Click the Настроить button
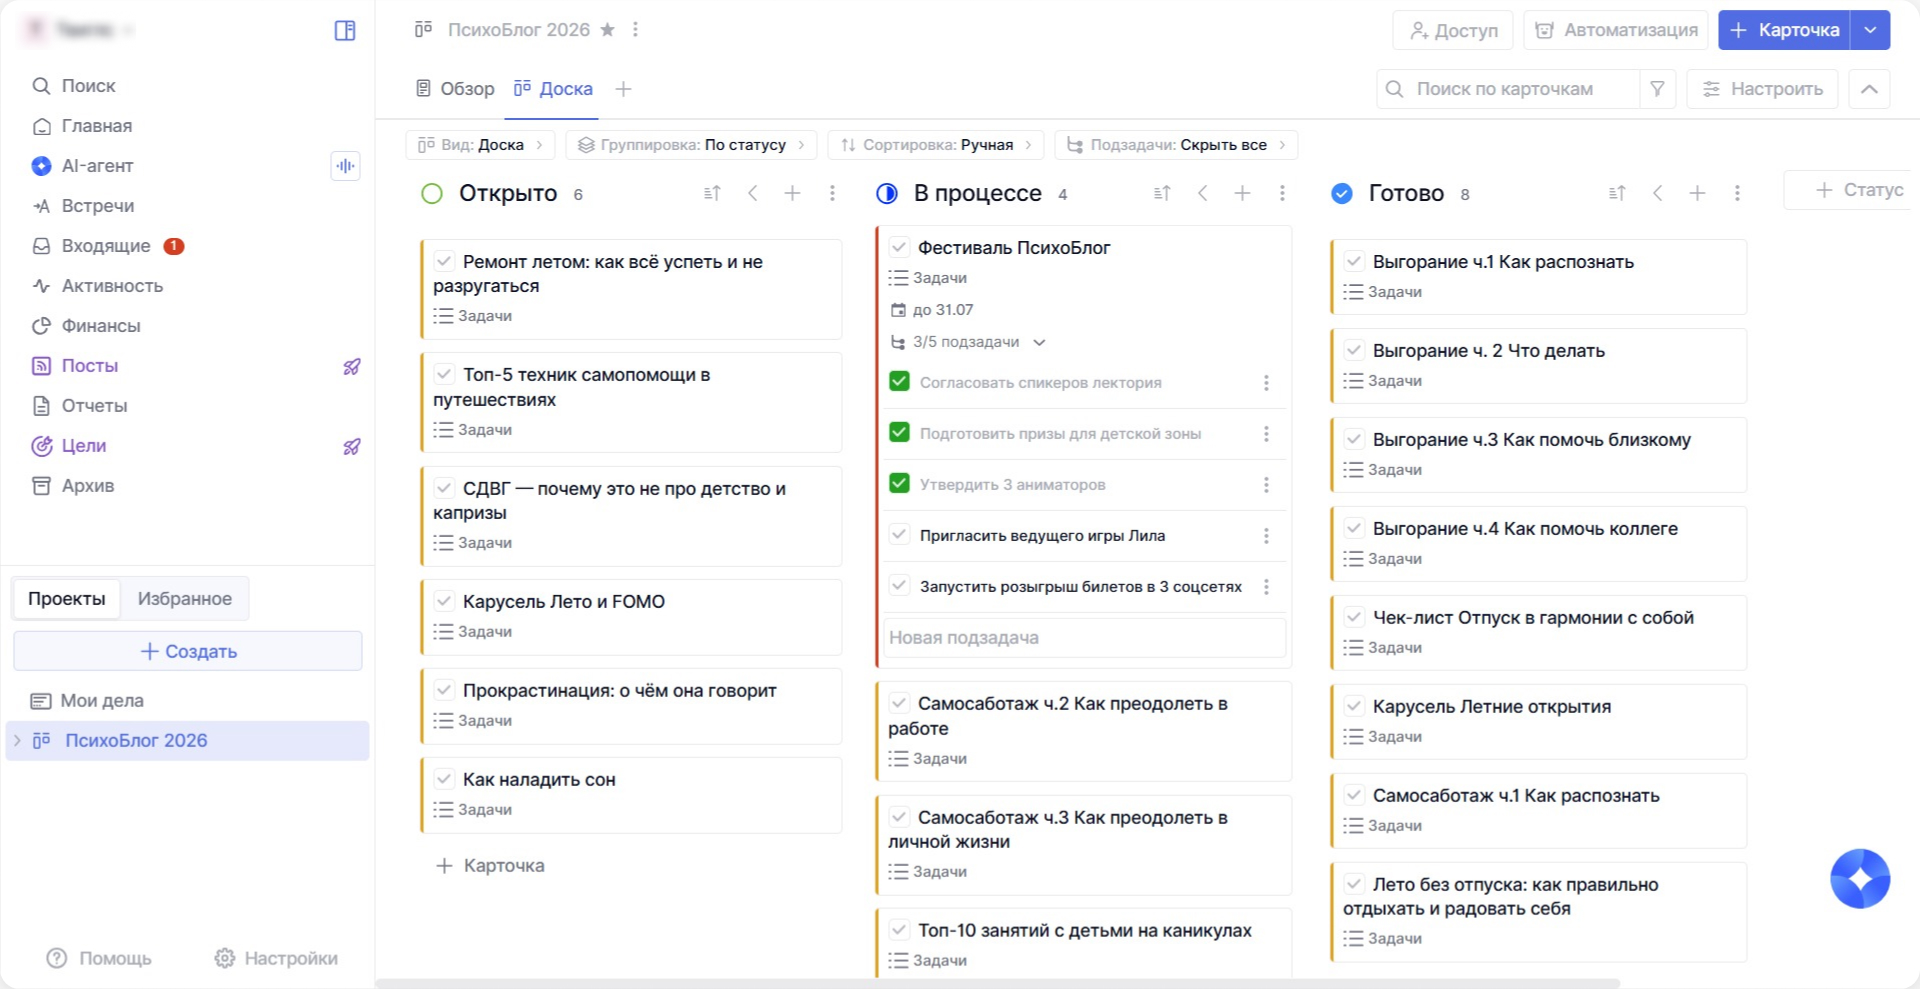Image resolution: width=1920 pixels, height=989 pixels. (x=1762, y=89)
